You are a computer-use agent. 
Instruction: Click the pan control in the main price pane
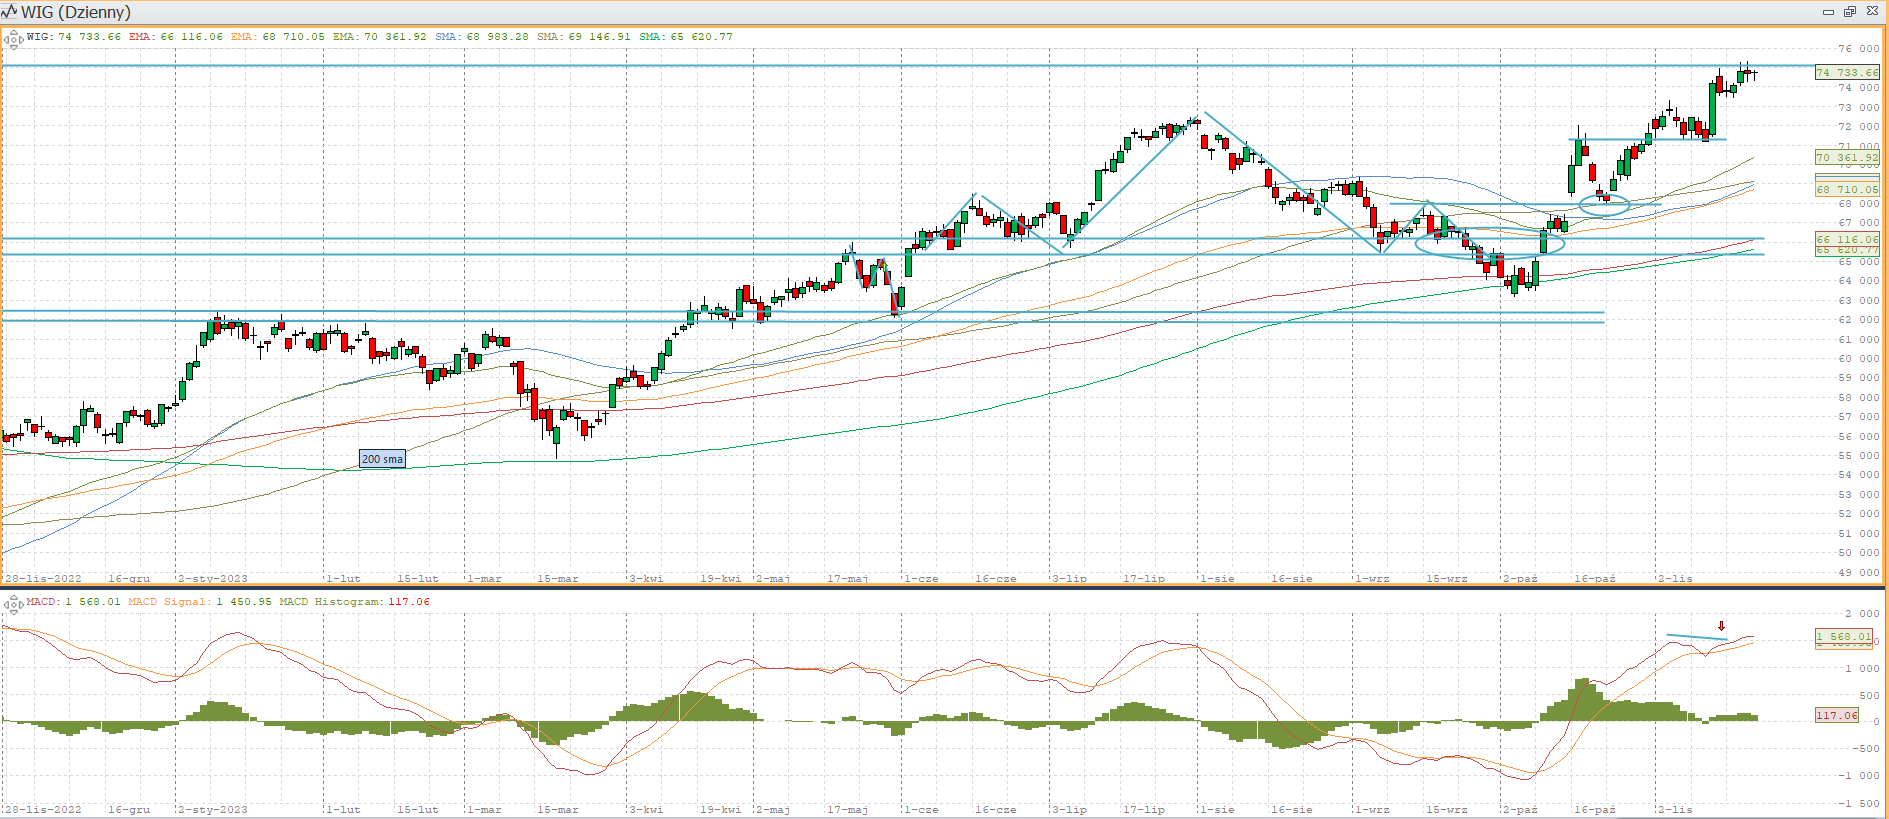click(x=13, y=40)
